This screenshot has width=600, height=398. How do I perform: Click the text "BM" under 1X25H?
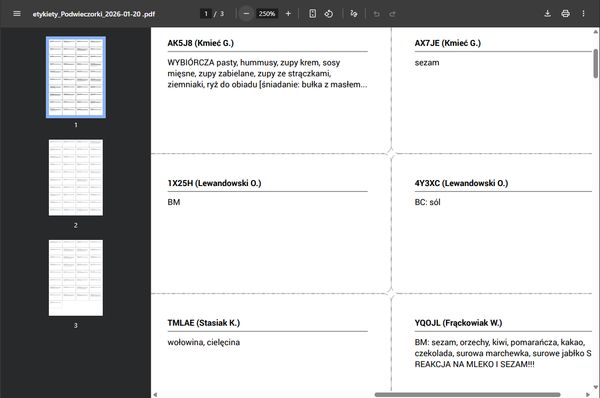174,202
